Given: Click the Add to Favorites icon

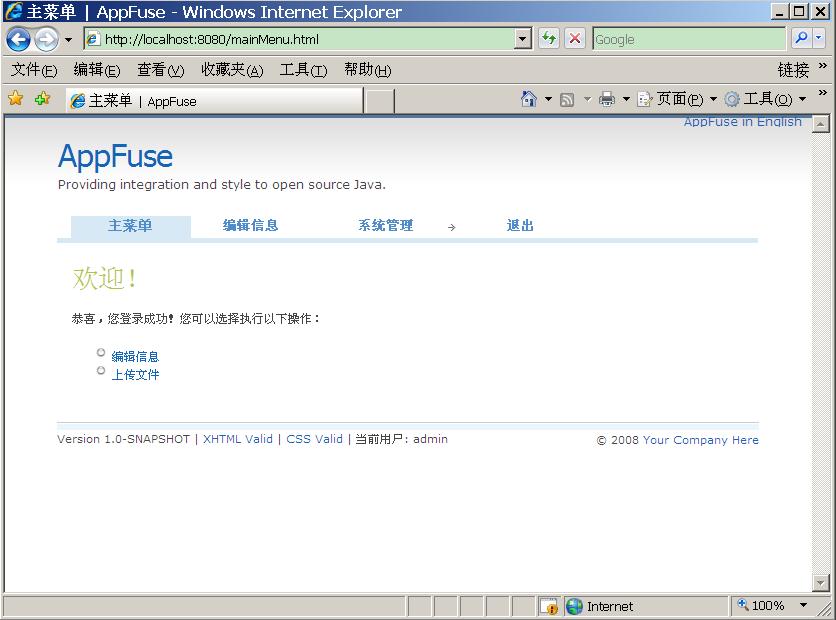Looking at the screenshot, I should [x=42, y=99].
